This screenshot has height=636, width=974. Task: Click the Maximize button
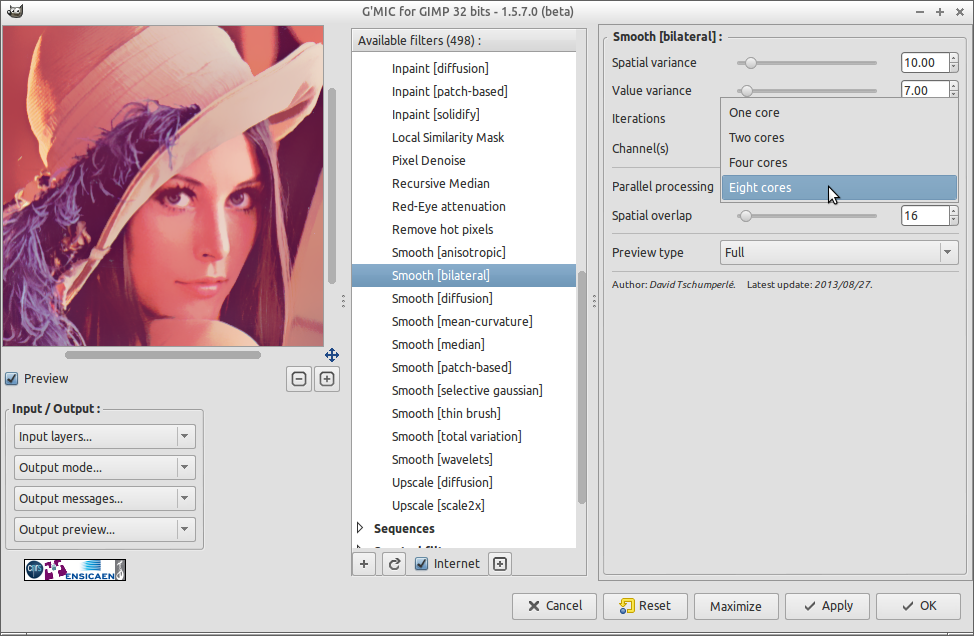pos(736,606)
